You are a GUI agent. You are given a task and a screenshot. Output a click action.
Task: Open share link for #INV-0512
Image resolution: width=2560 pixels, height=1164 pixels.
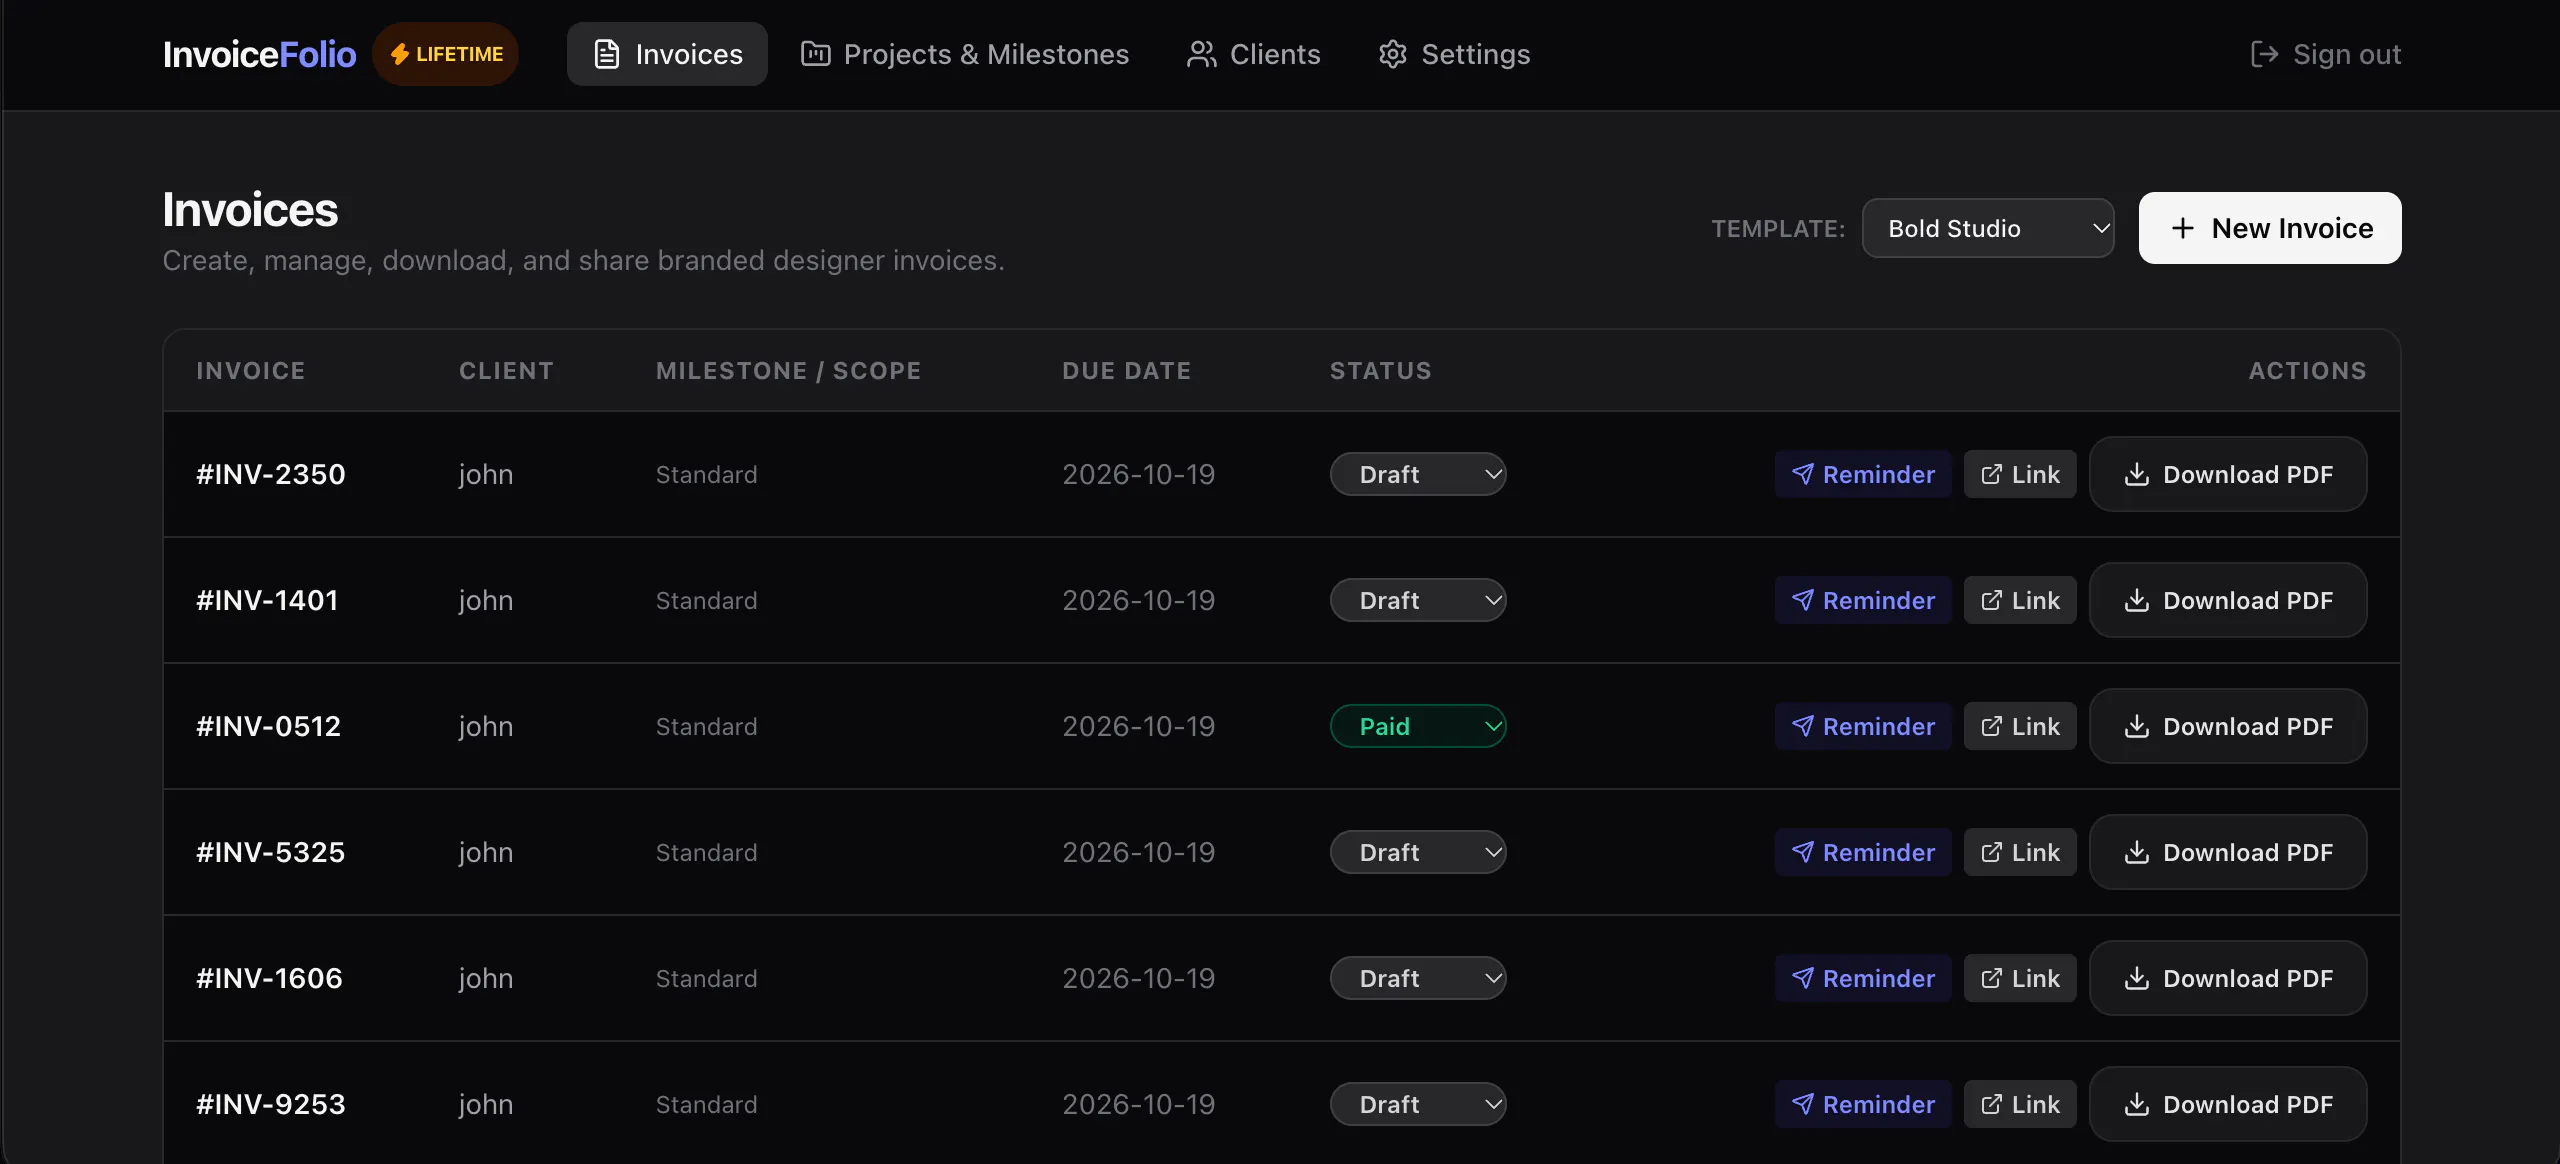pos(2020,726)
